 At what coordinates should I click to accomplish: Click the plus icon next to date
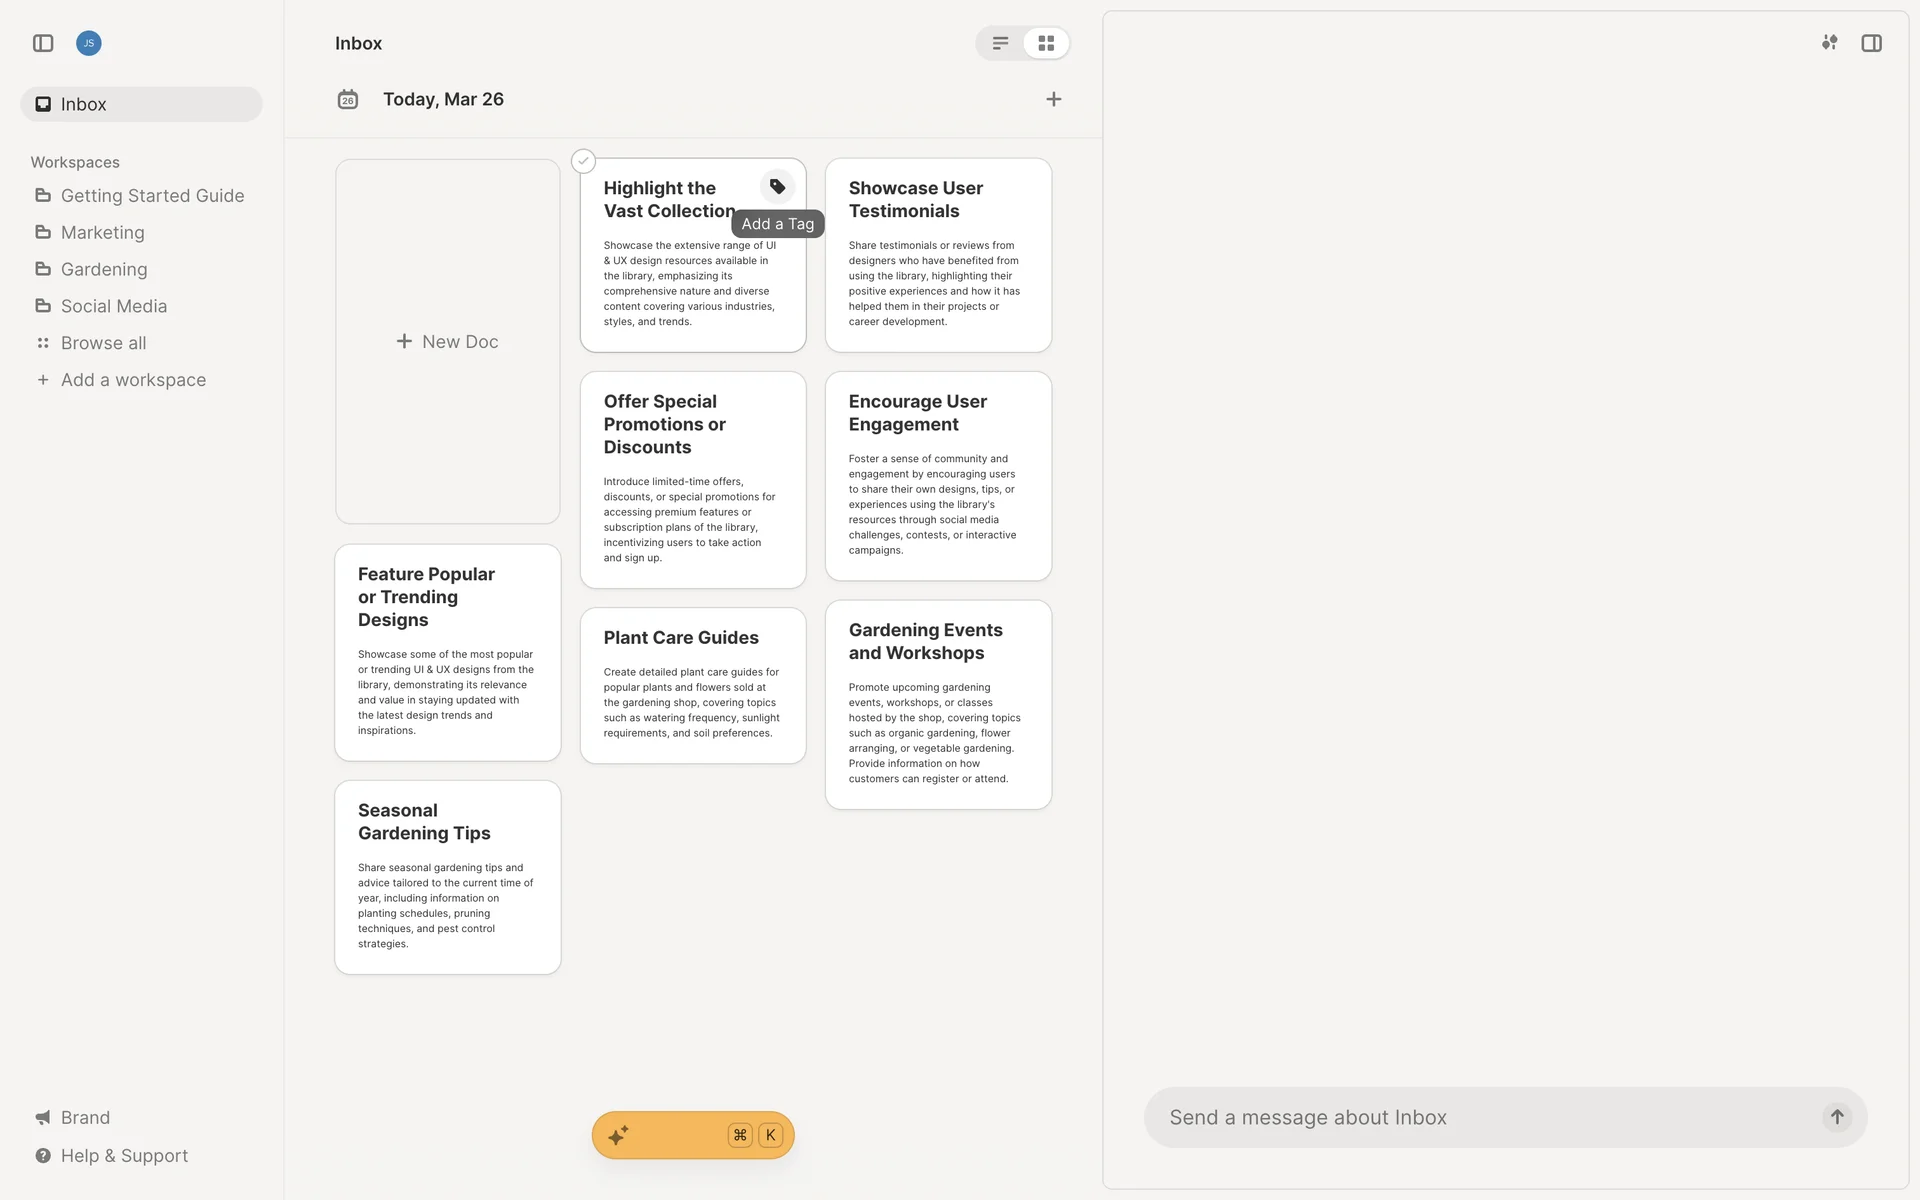tap(1053, 99)
